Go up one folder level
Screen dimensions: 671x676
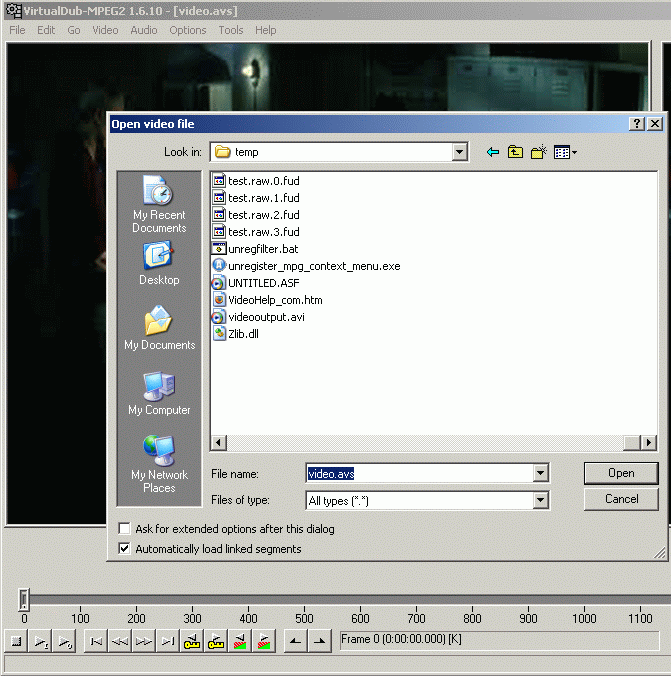tap(515, 152)
